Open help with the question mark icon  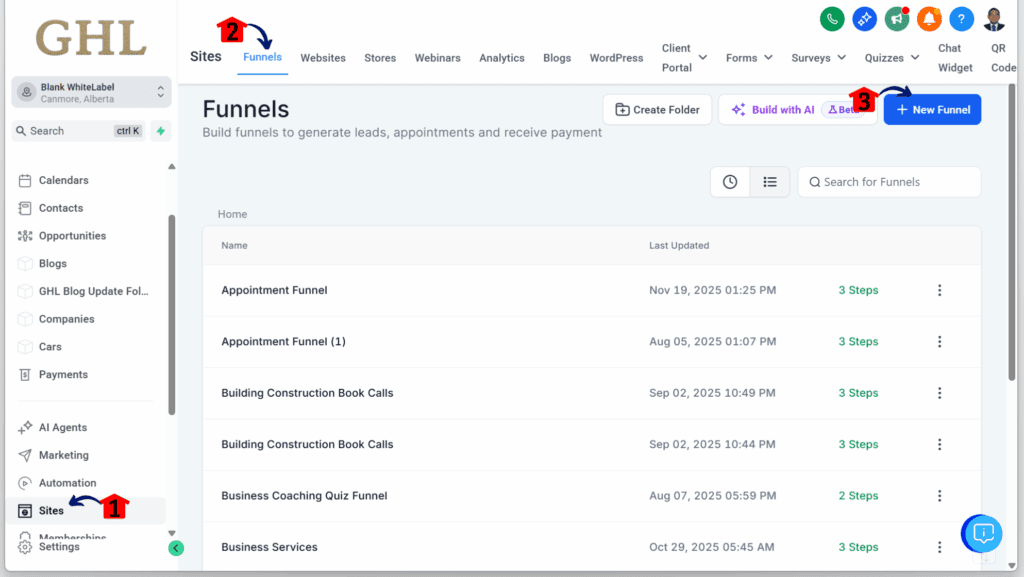[x=961, y=18]
